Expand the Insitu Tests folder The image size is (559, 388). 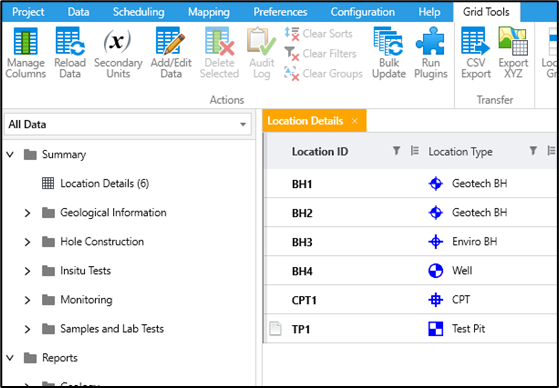pos(27,271)
